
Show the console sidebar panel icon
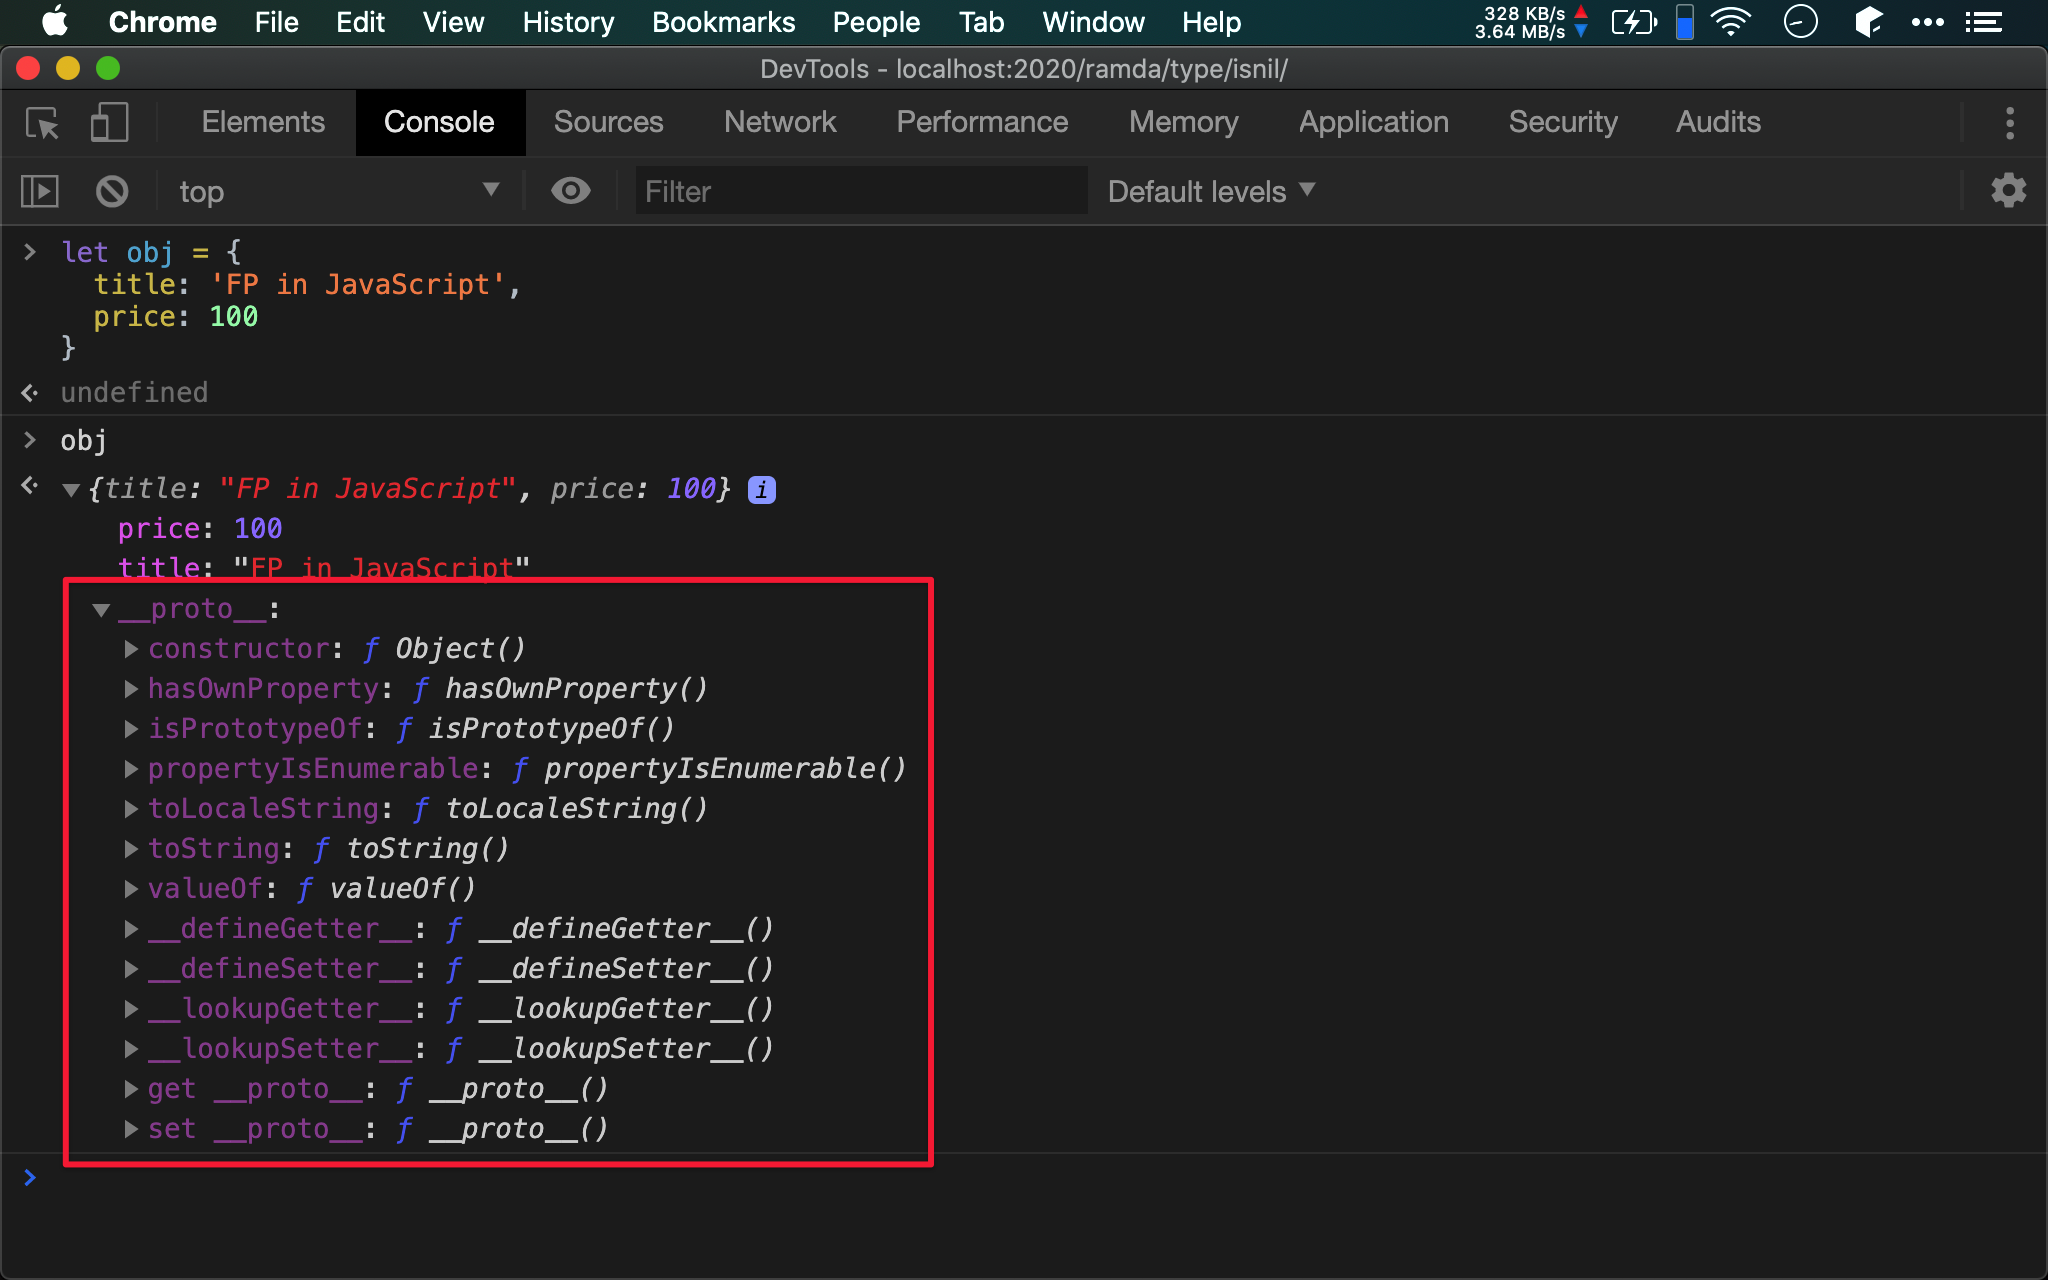point(40,191)
